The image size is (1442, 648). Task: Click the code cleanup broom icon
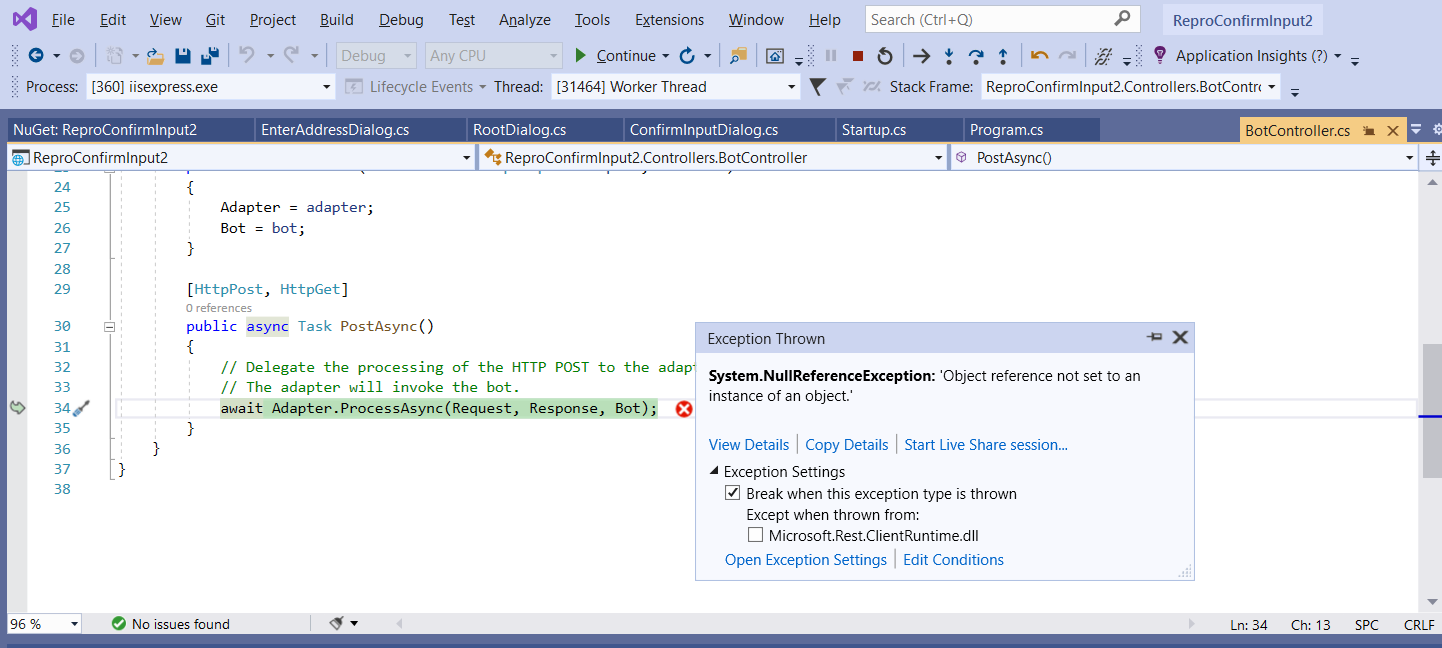337,623
